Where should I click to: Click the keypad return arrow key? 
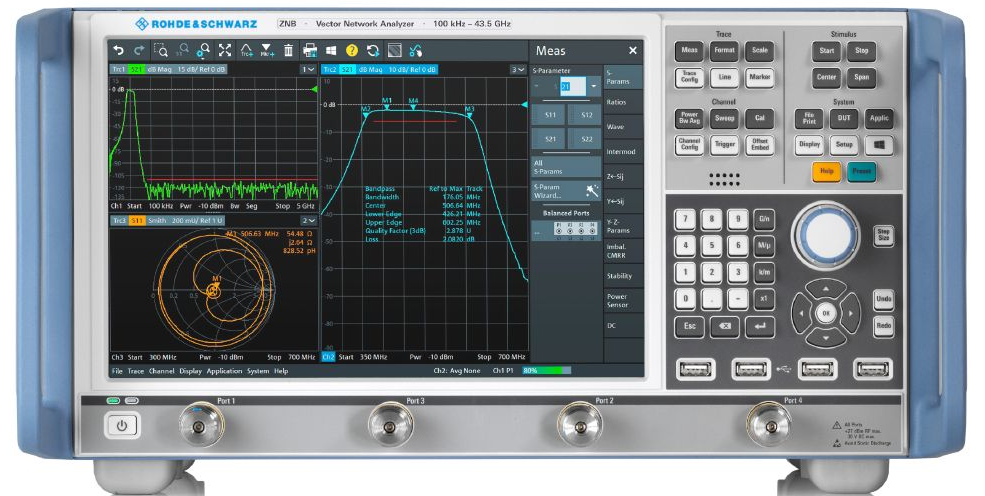click(x=760, y=326)
